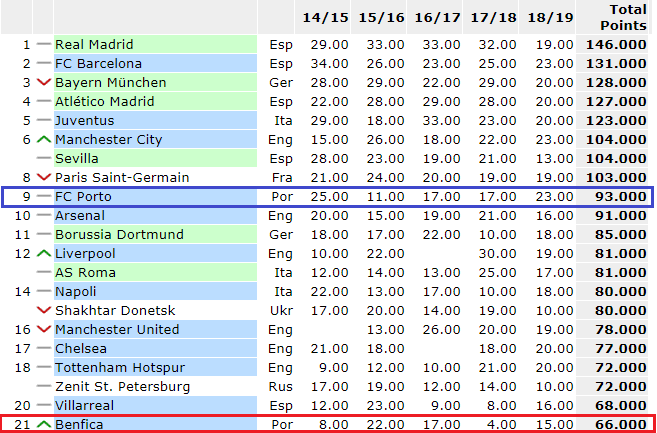
Task: Click the red down arrow beside Shakhtar Donetsk
Action: (43, 310)
